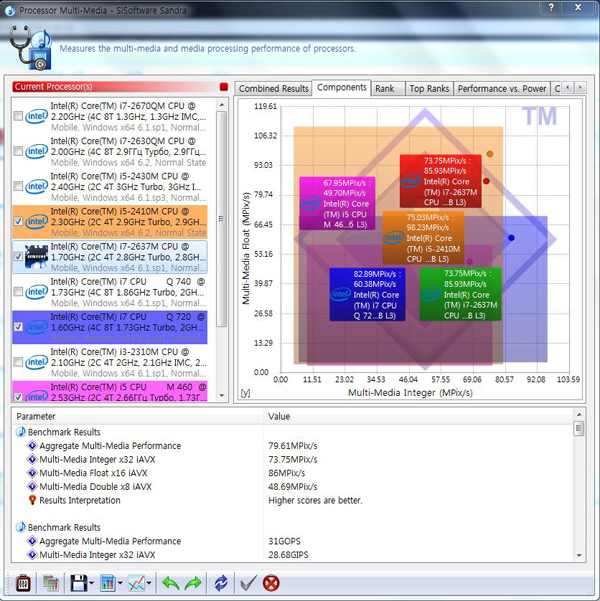Click the results table scroll-down arrow

579,555
